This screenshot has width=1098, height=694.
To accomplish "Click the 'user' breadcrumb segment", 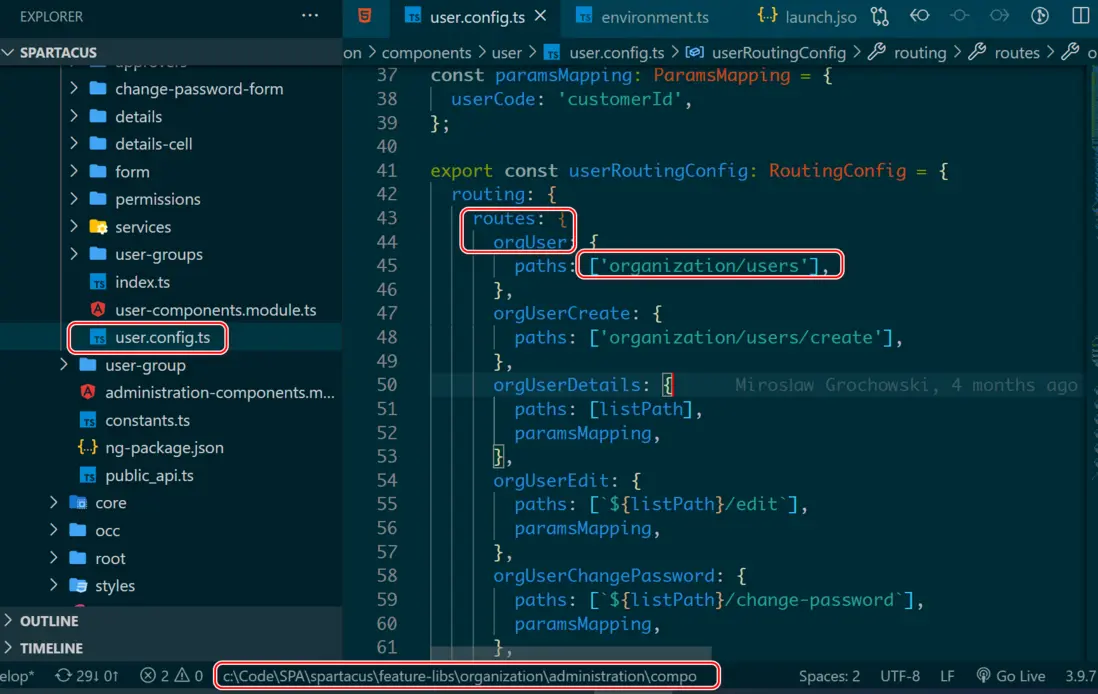I will 506,53.
